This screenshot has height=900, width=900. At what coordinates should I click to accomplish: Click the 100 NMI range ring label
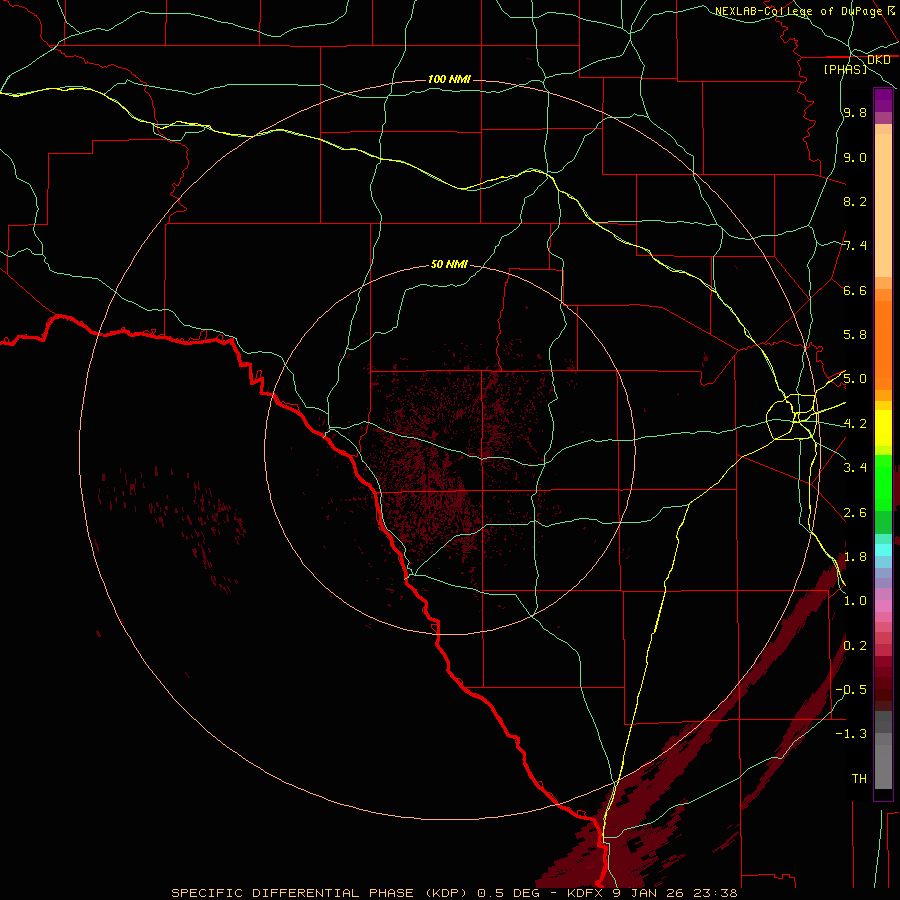tap(449, 79)
